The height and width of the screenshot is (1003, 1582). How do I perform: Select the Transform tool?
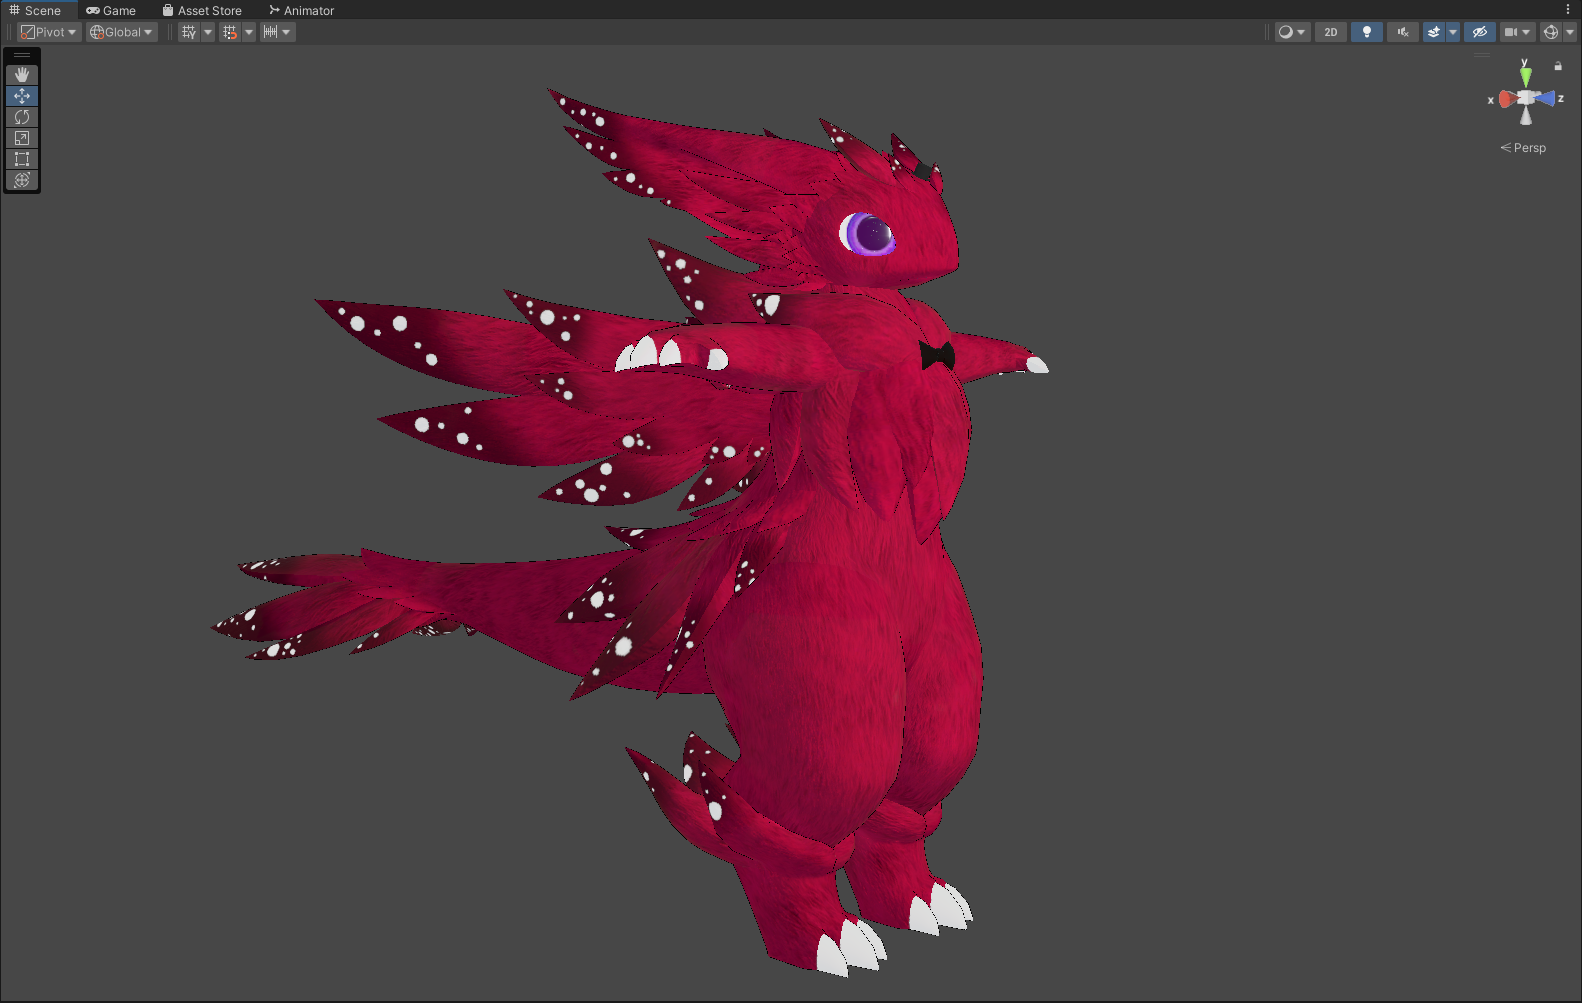(22, 180)
